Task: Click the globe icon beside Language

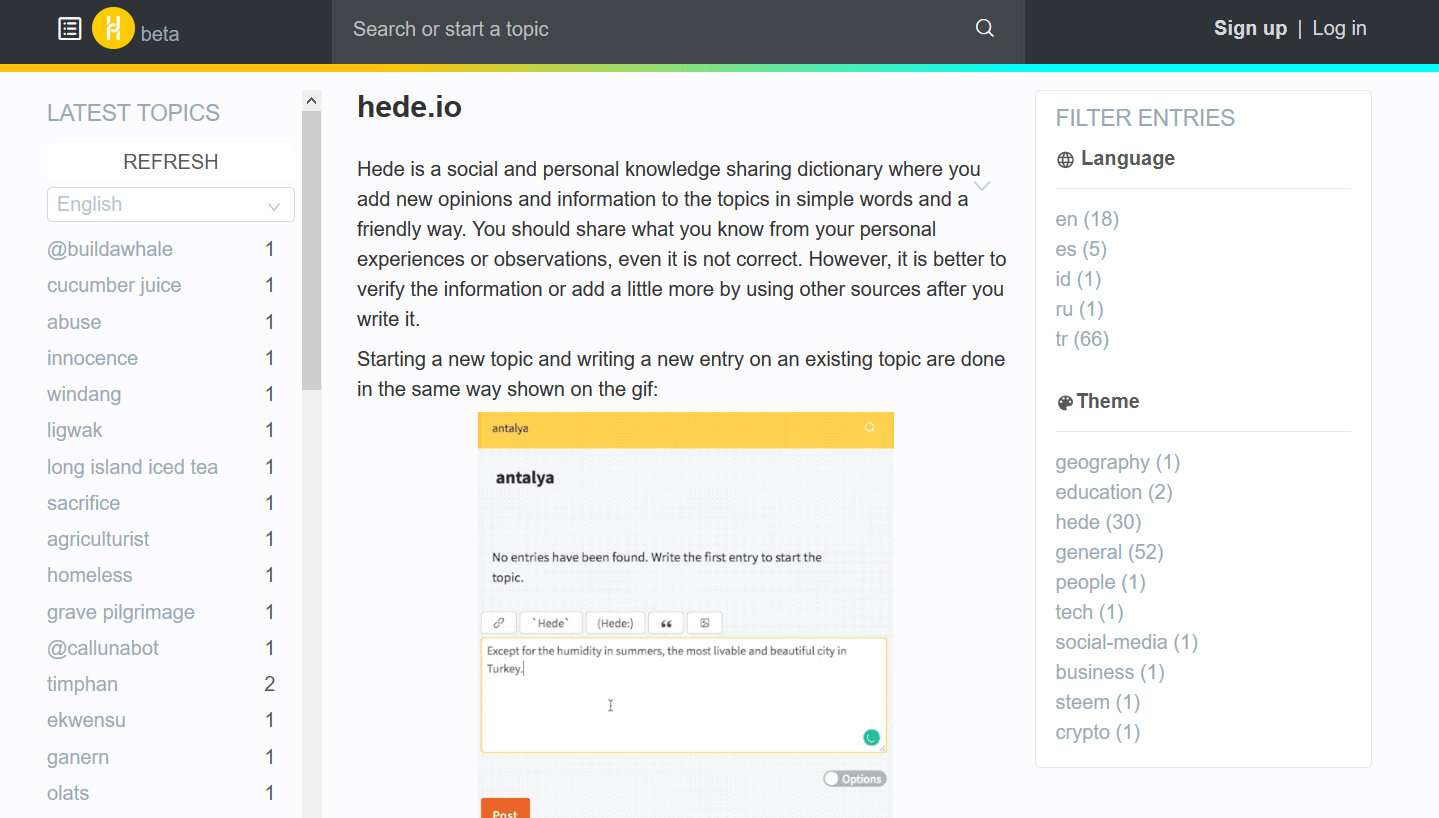Action: [x=1065, y=160]
